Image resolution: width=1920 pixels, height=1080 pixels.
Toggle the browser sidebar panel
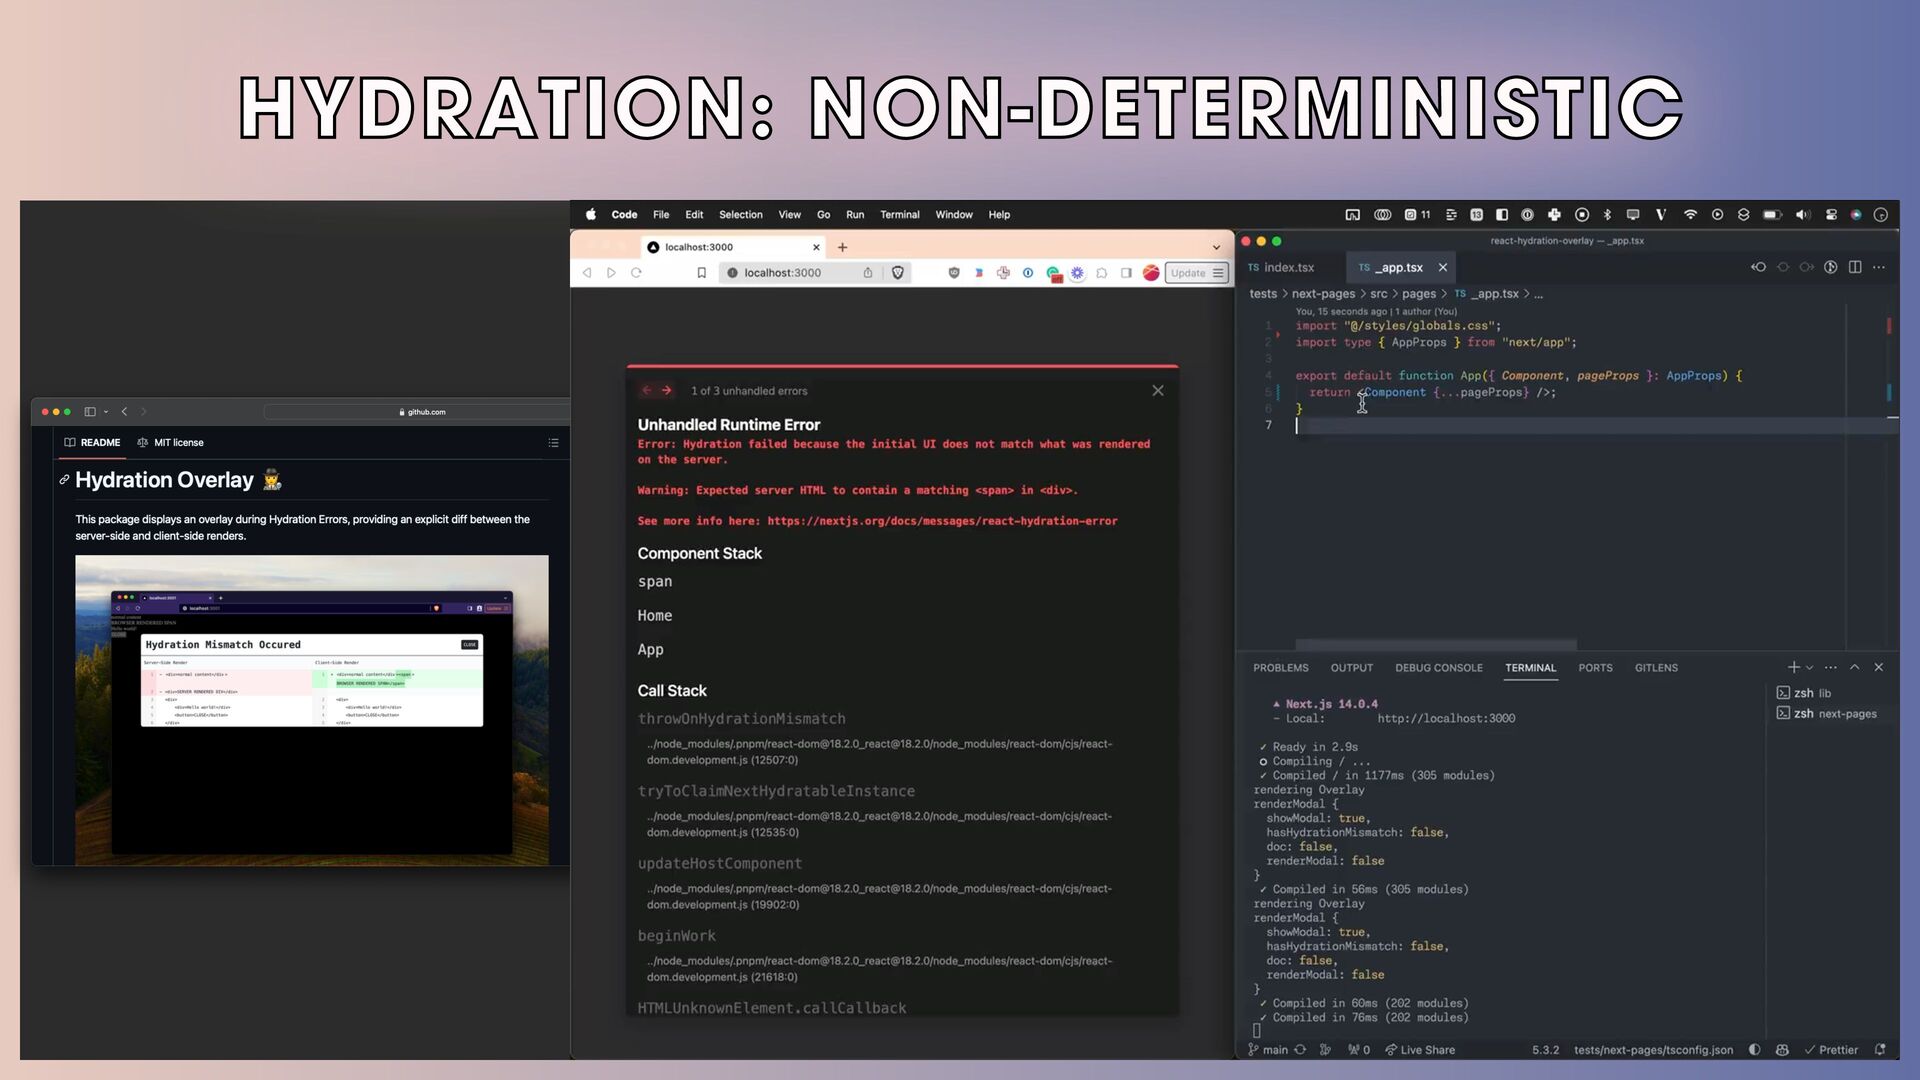click(x=1126, y=273)
